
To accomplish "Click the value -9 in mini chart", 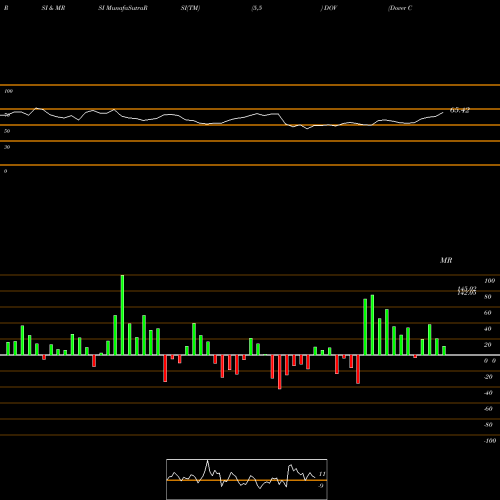I will (321, 486).
